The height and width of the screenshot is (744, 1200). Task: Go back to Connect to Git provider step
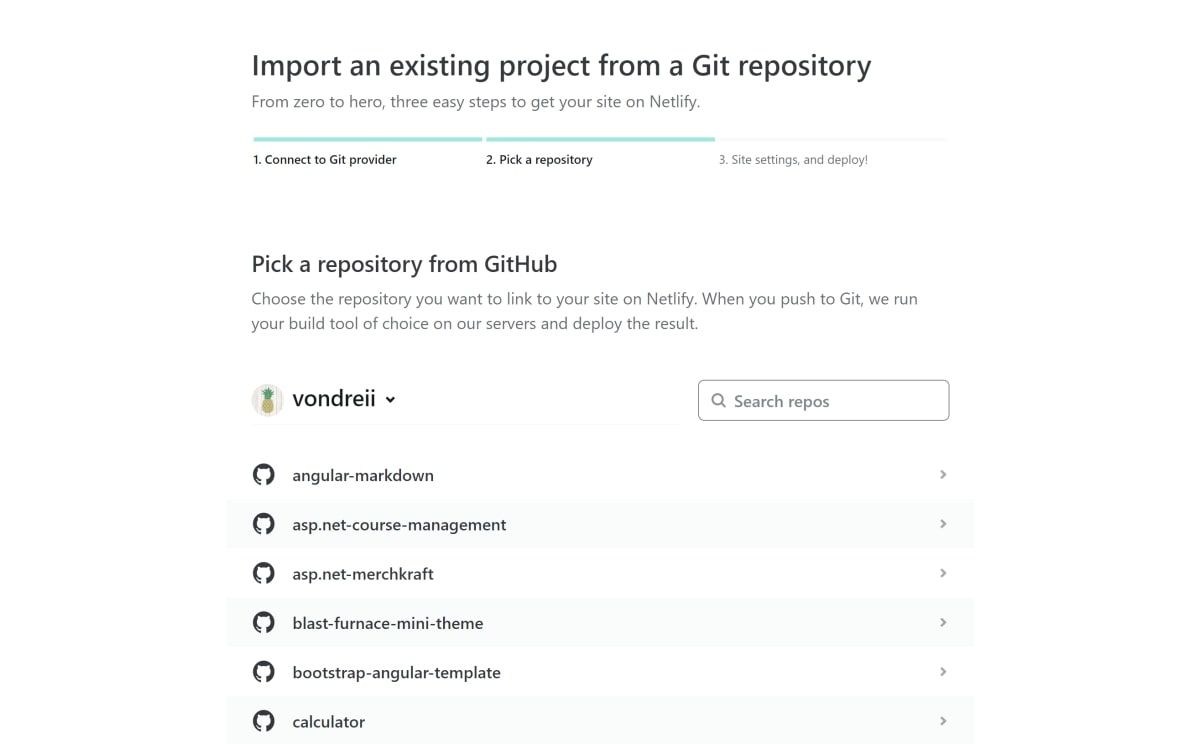coord(325,159)
